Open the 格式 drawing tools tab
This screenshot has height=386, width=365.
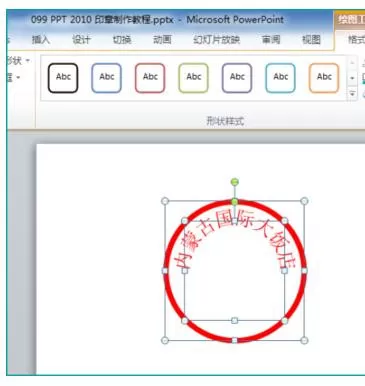[x=356, y=40]
